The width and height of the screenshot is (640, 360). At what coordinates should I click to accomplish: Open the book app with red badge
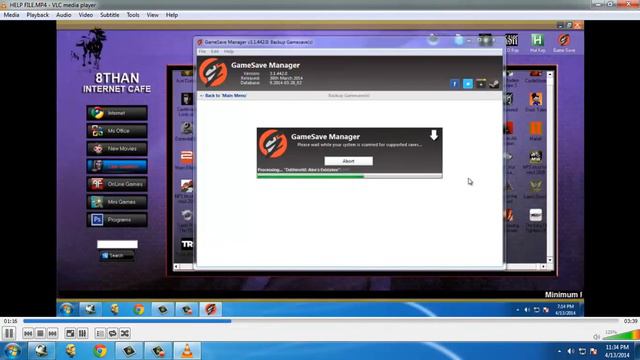(158, 351)
